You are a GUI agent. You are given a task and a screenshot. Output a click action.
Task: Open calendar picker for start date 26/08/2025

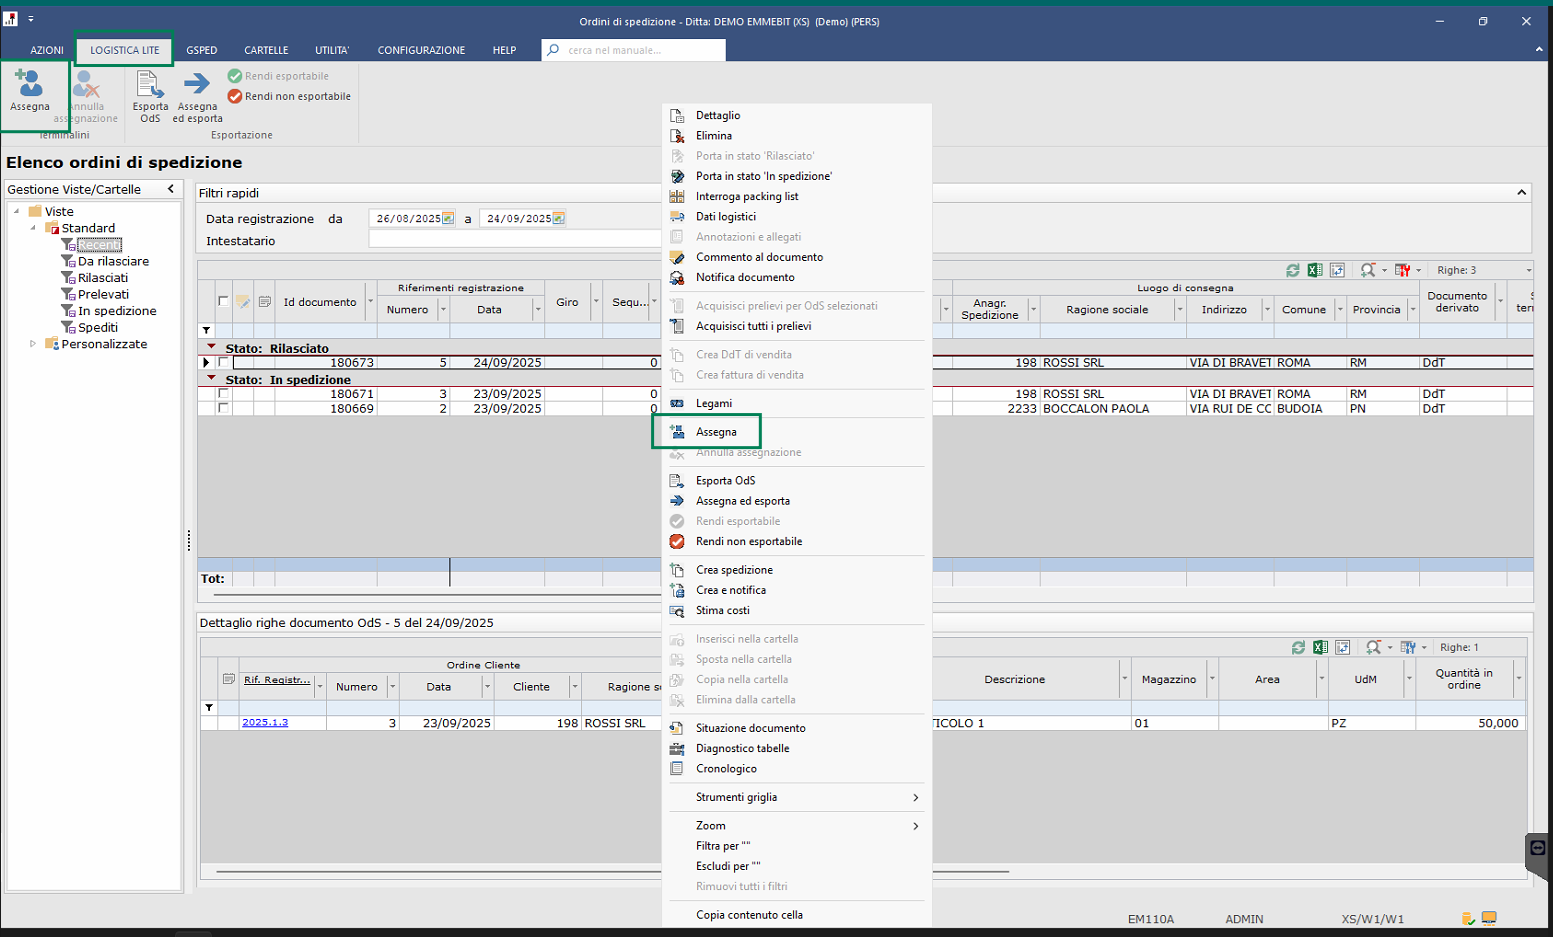click(448, 218)
